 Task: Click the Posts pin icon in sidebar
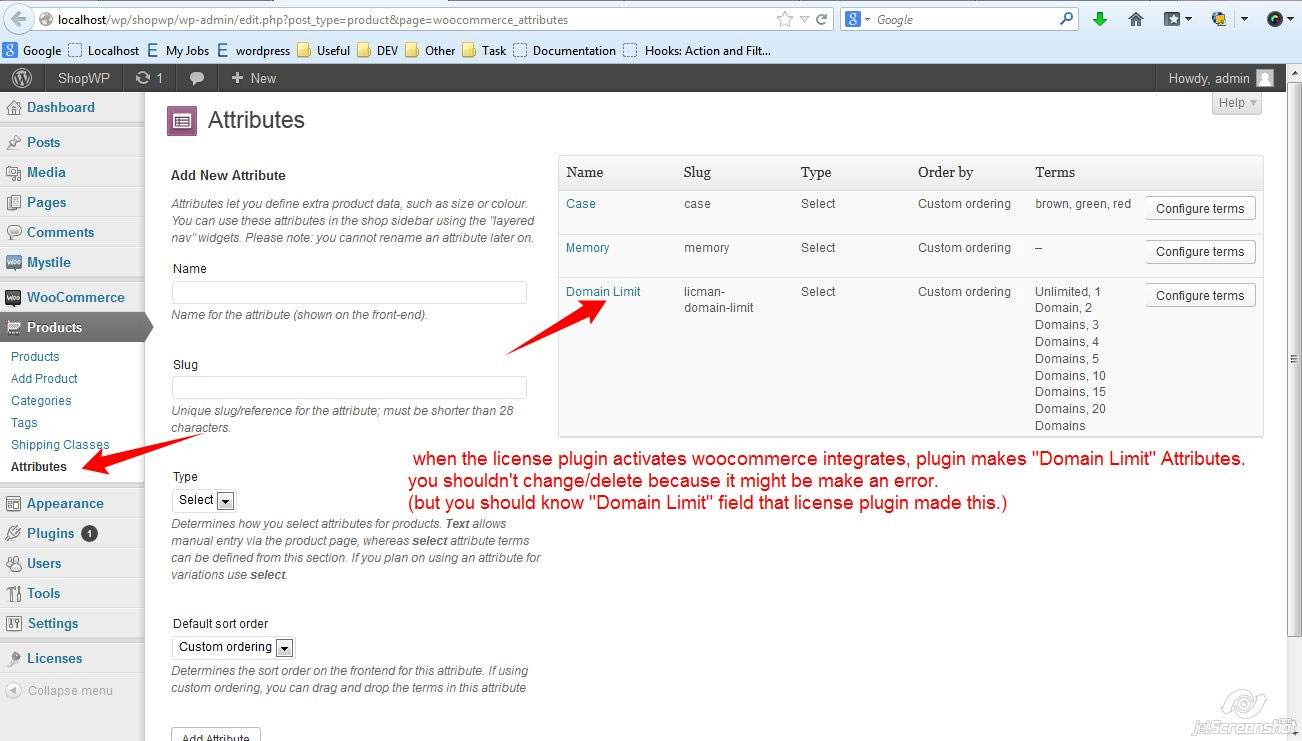tap(14, 142)
